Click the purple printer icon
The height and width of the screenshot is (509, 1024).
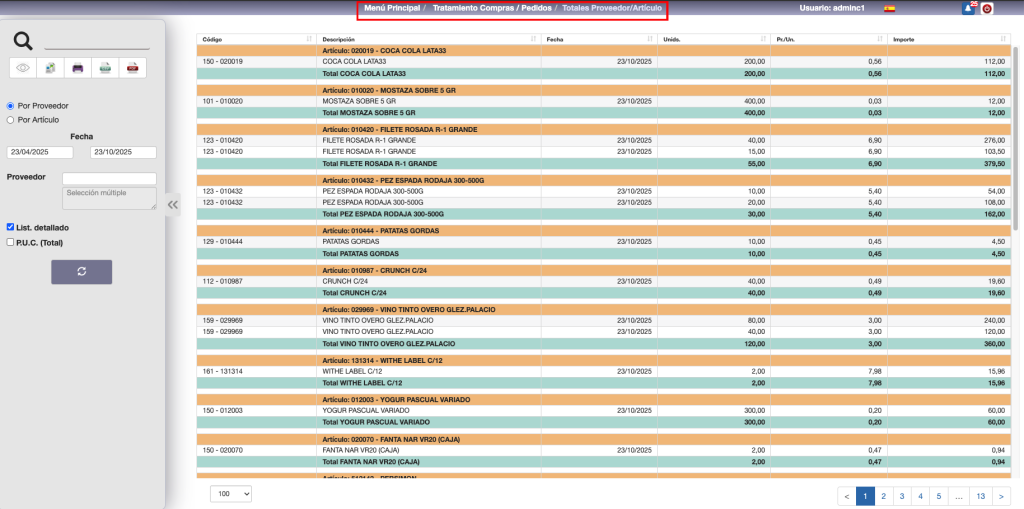tap(77, 68)
